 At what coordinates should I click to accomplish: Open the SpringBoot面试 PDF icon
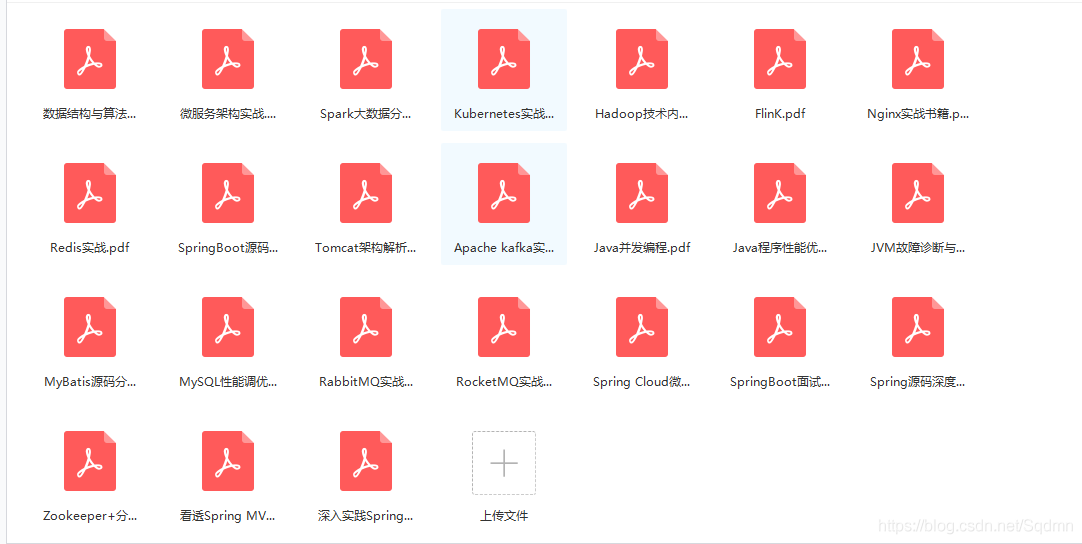click(x=780, y=327)
